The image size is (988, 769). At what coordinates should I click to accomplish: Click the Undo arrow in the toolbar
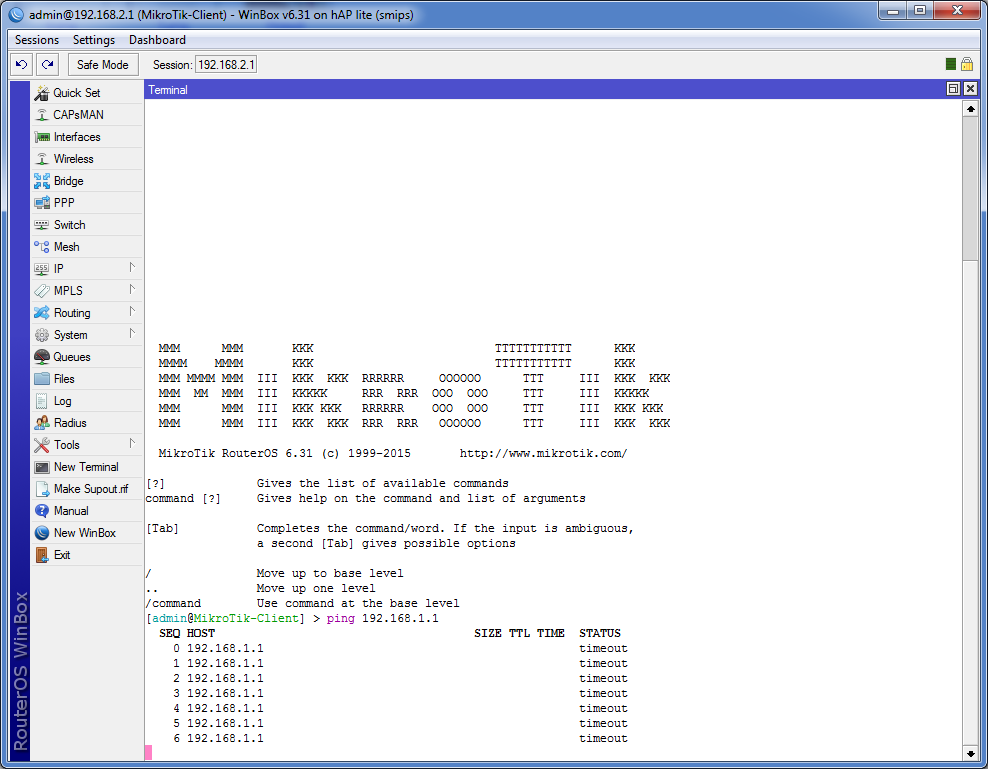tap(21, 64)
